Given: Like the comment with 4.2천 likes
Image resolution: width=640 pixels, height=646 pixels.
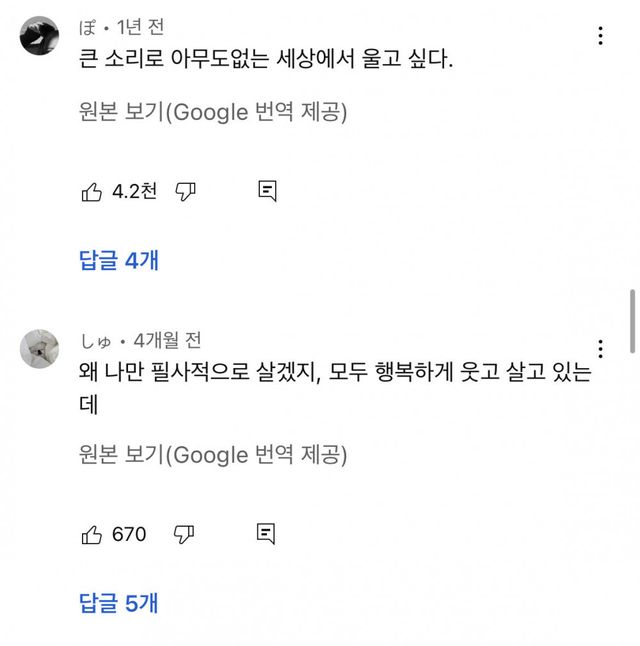Looking at the screenshot, I should [91, 192].
